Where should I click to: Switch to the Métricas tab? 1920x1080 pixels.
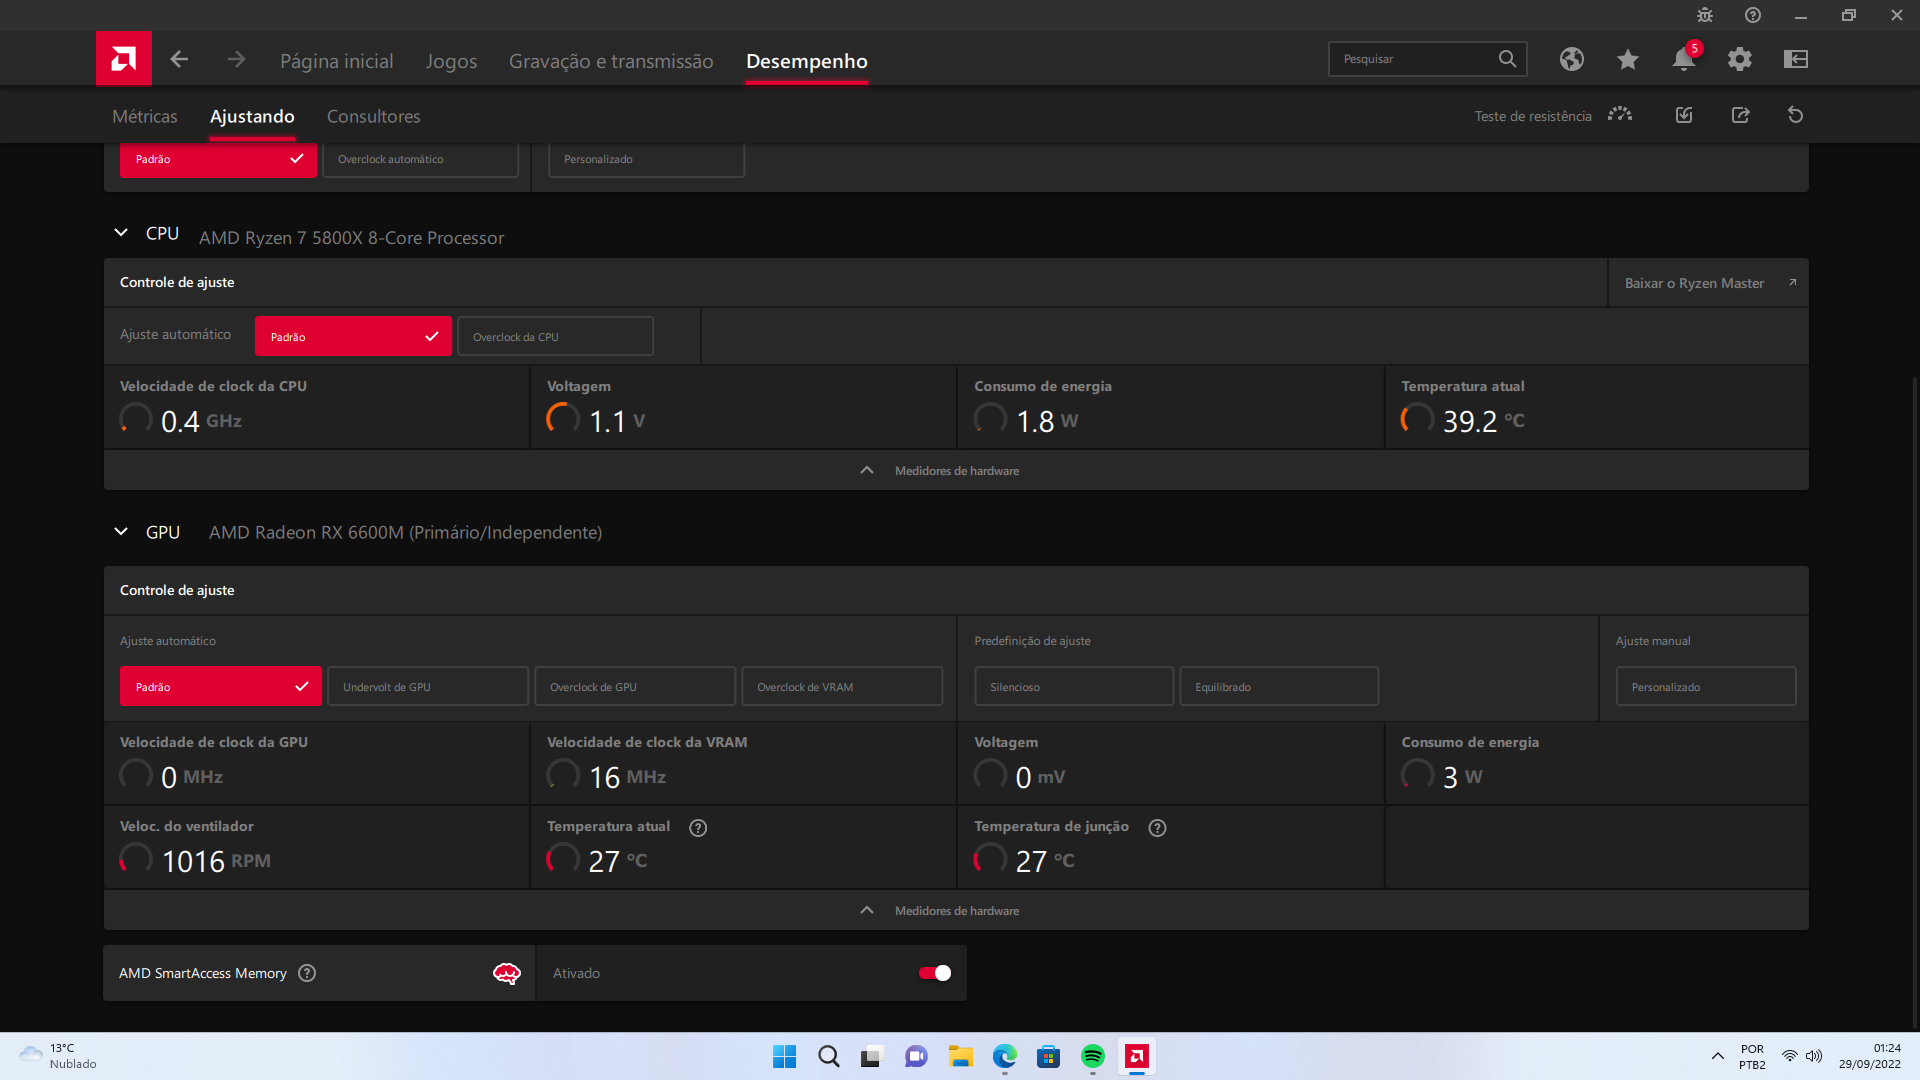[x=145, y=116]
